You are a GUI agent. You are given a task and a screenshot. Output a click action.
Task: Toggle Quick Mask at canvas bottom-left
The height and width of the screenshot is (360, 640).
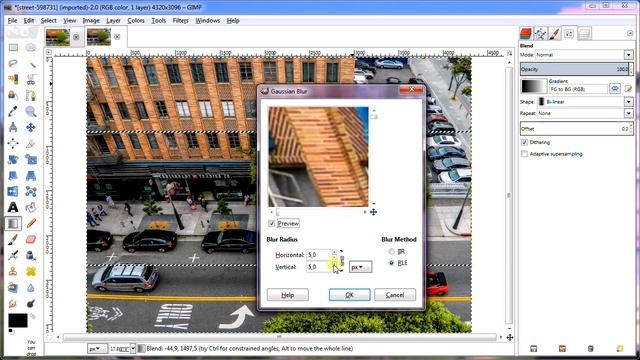[x=49, y=338]
